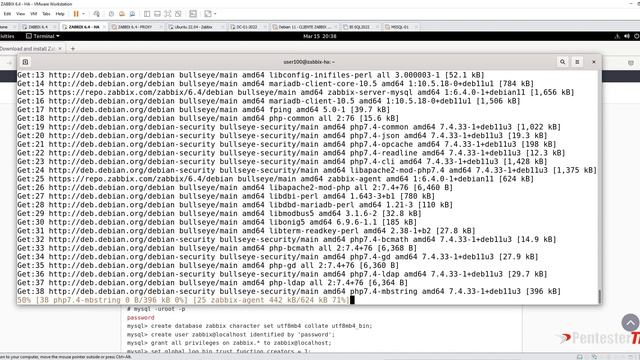Click the apt progress line at 50%
This screenshot has height=360, width=640.
coord(183,300)
